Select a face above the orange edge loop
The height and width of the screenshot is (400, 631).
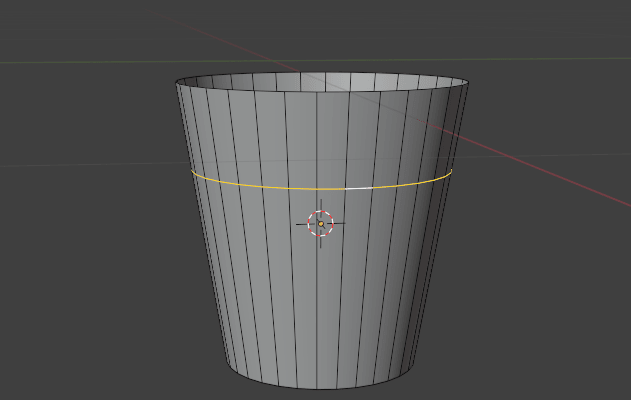click(300, 140)
